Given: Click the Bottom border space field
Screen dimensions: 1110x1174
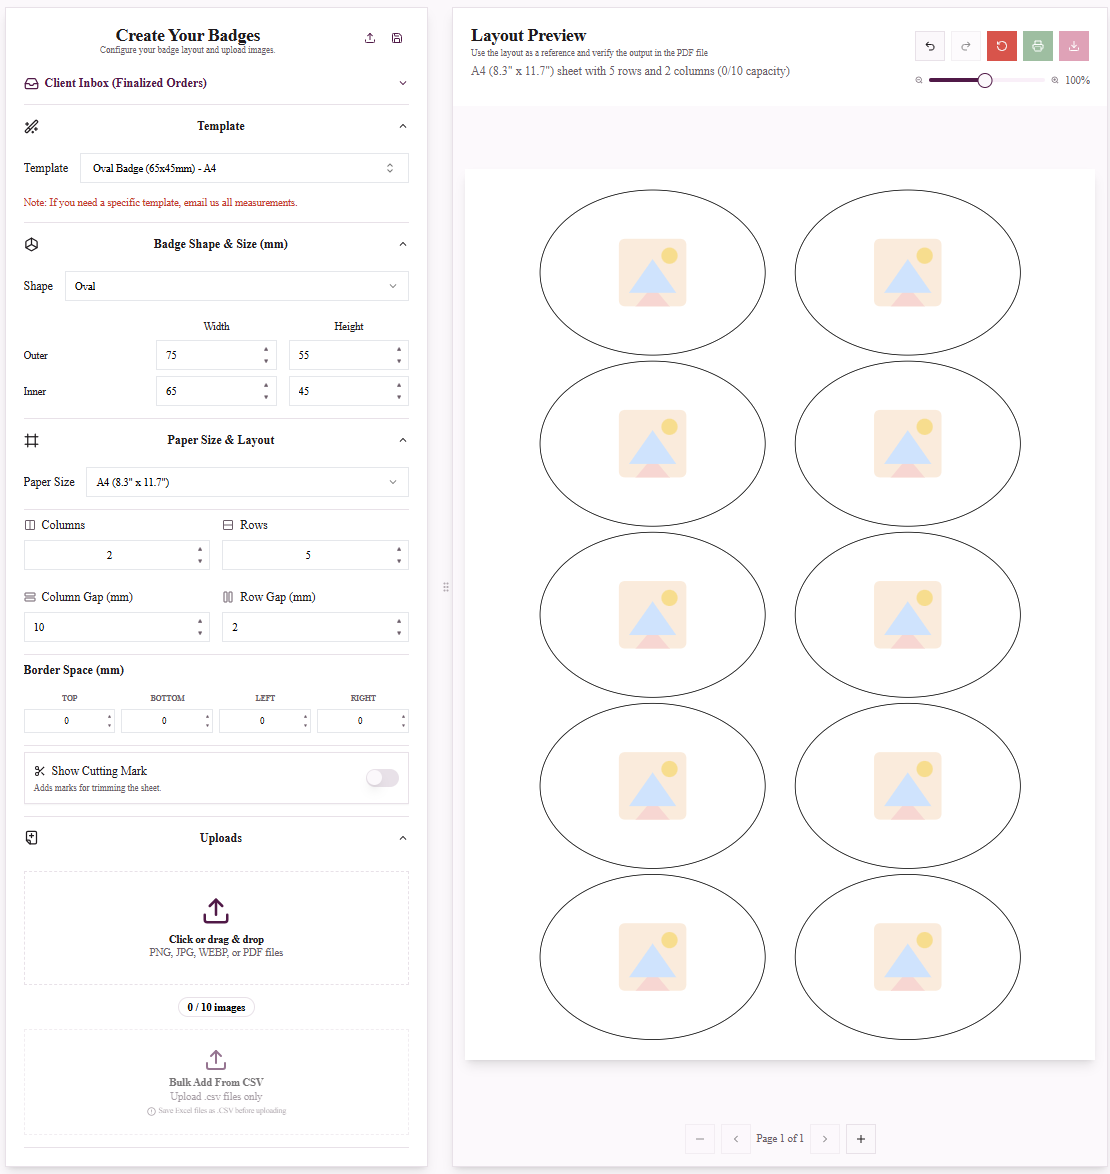Looking at the screenshot, I should [x=167, y=721].
